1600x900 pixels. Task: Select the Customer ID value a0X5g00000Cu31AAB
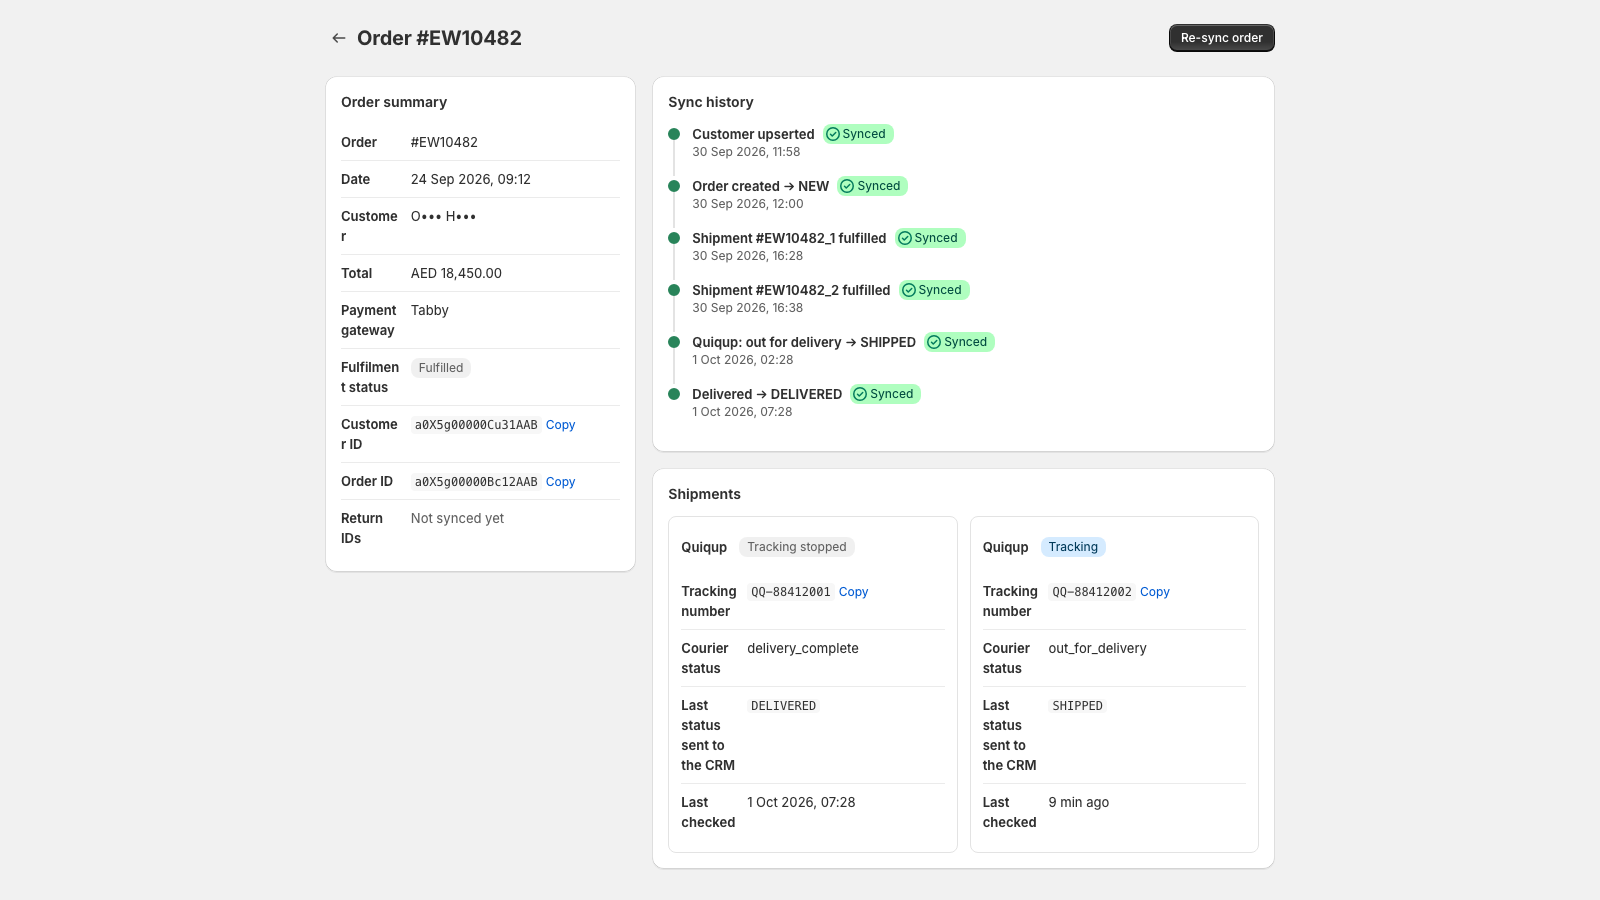[x=476, y=425]
